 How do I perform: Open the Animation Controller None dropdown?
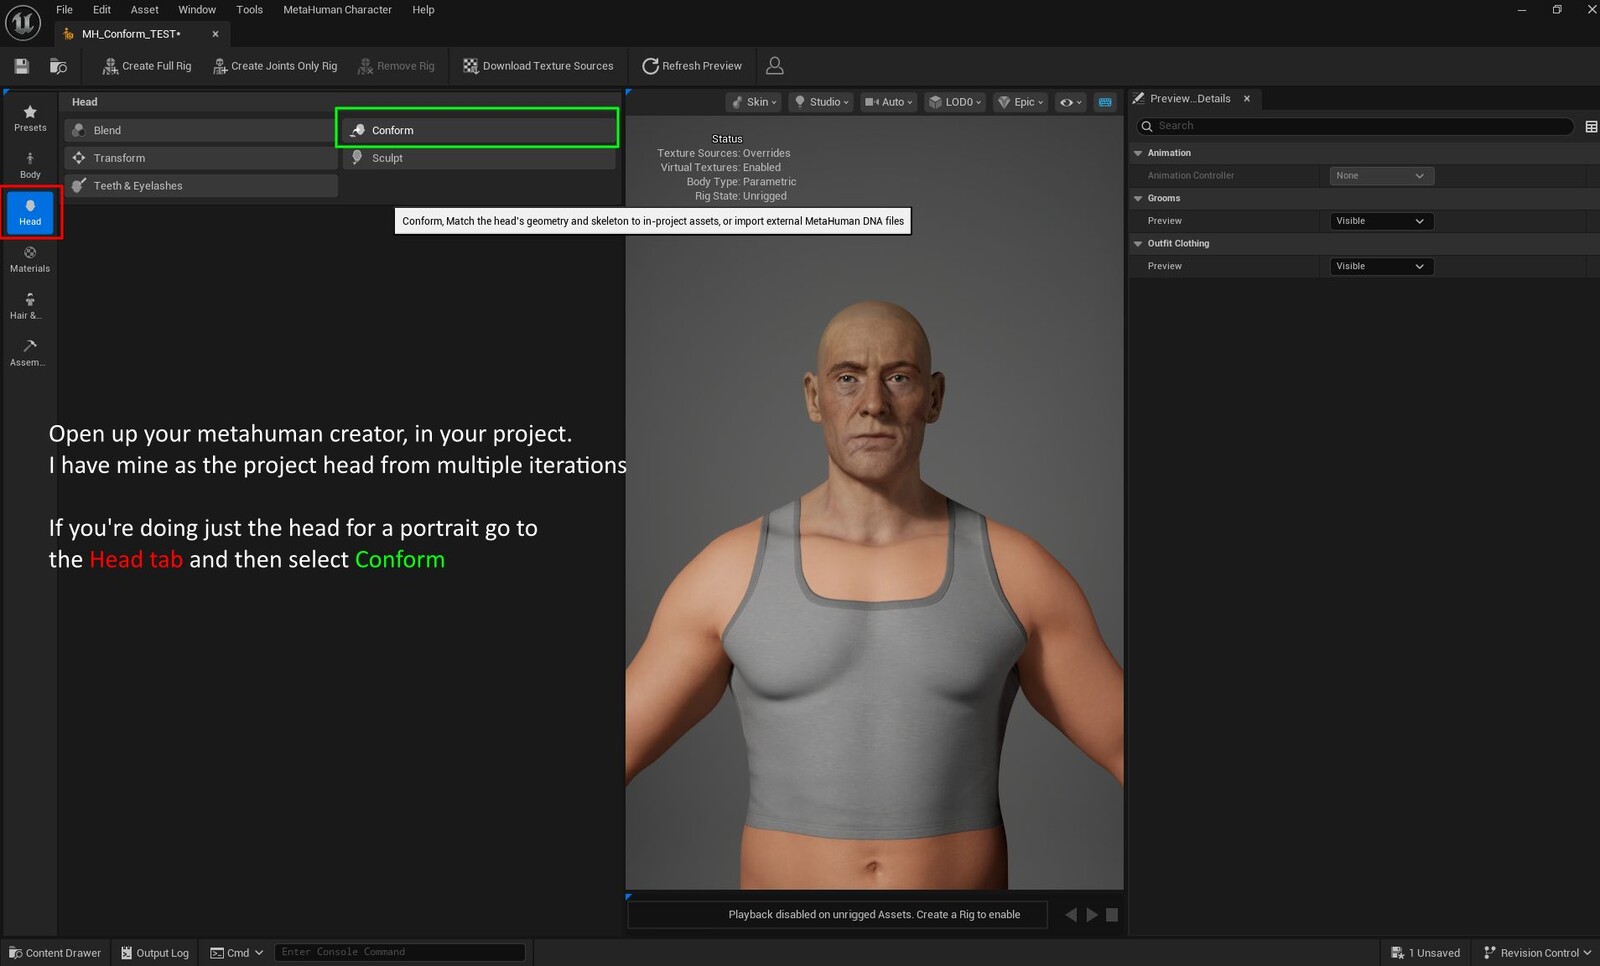1382,176
